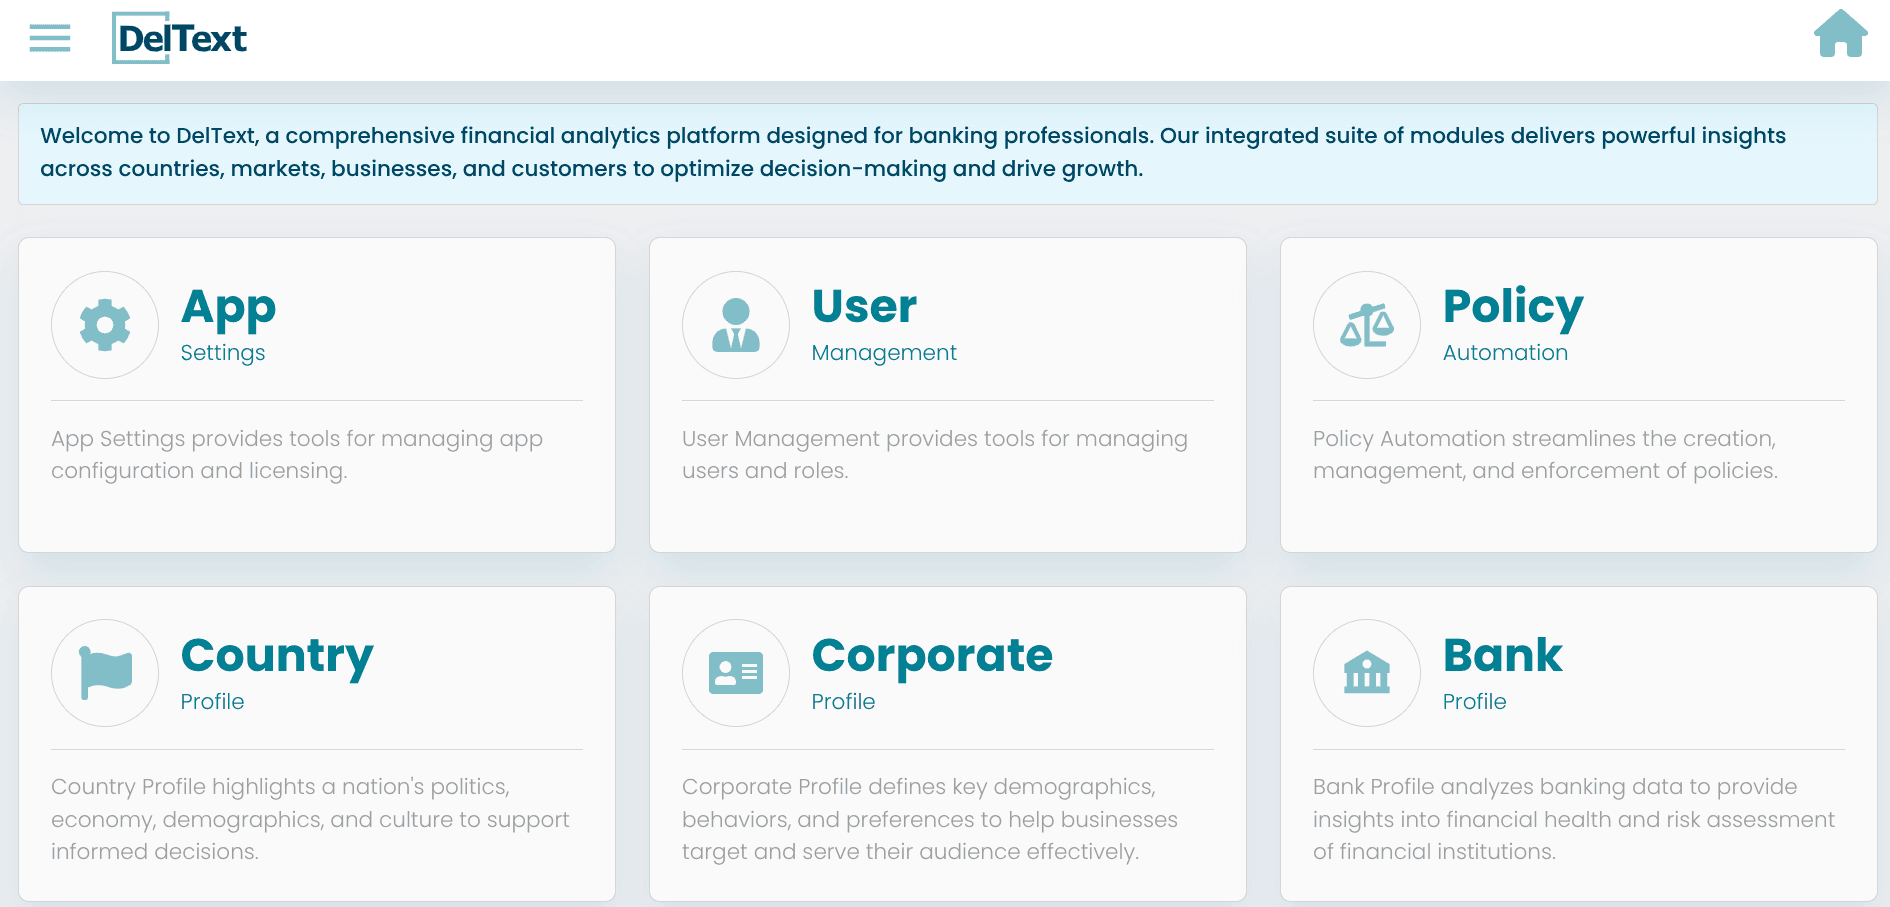
Task: Go to the Corporate Profile heading
Action: (x=932, y=656)
